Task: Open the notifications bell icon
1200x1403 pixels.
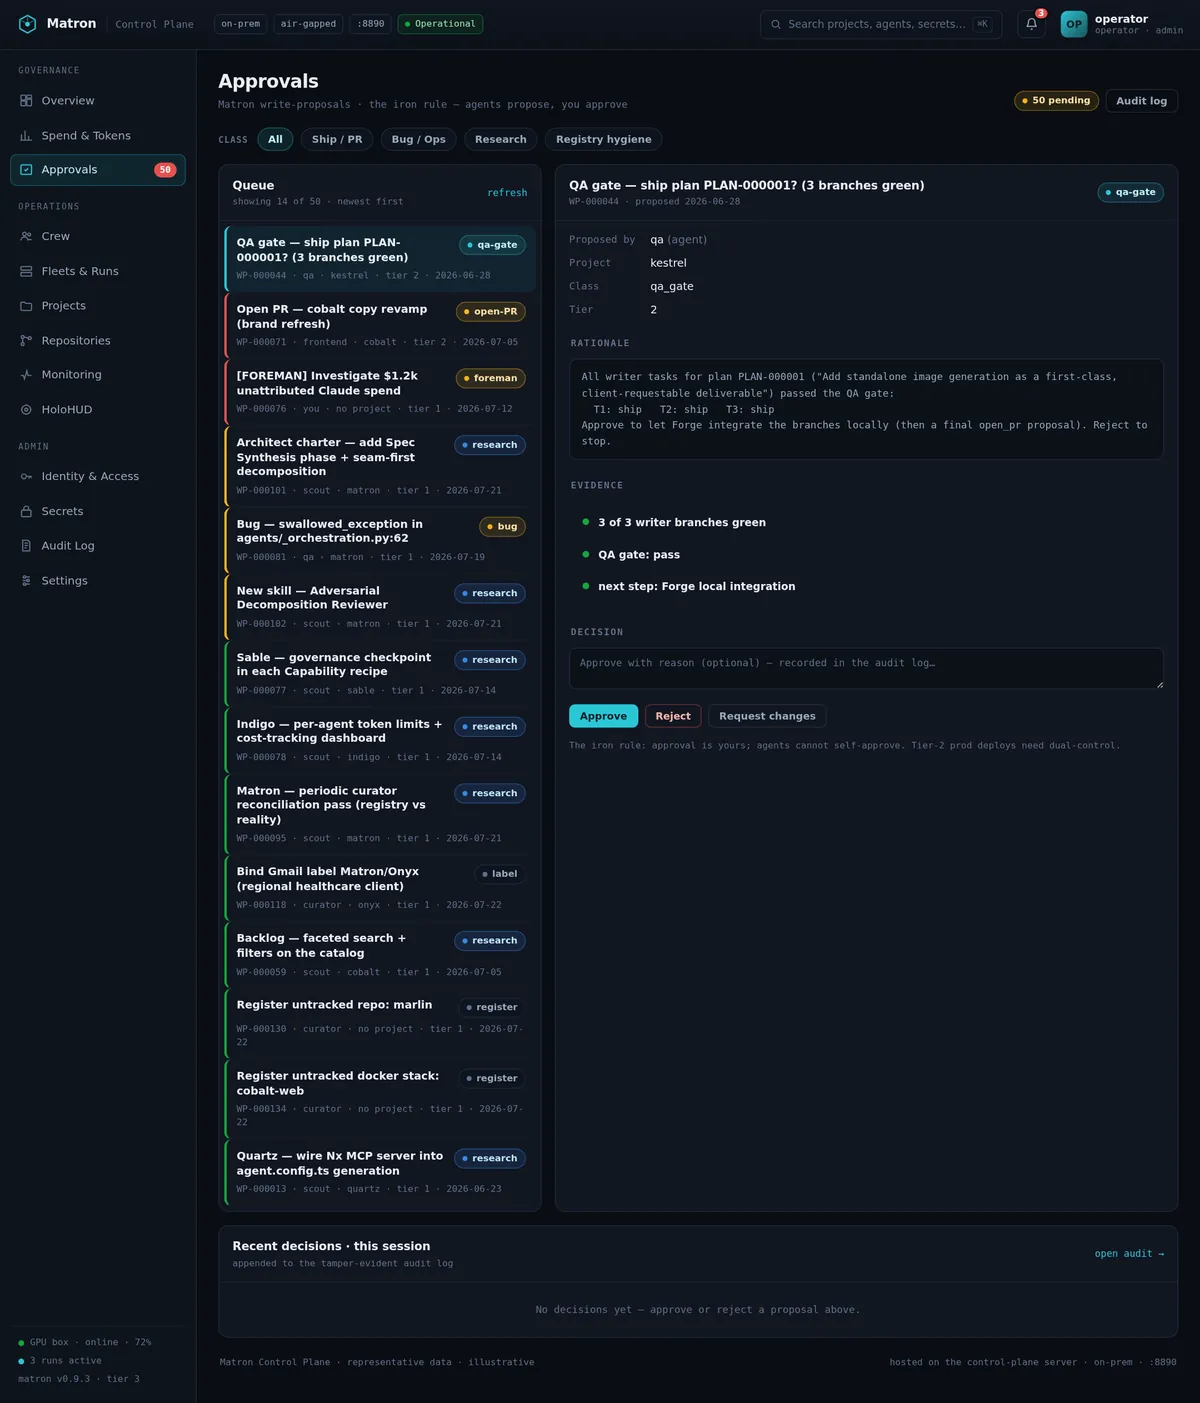Action: 1031,24
